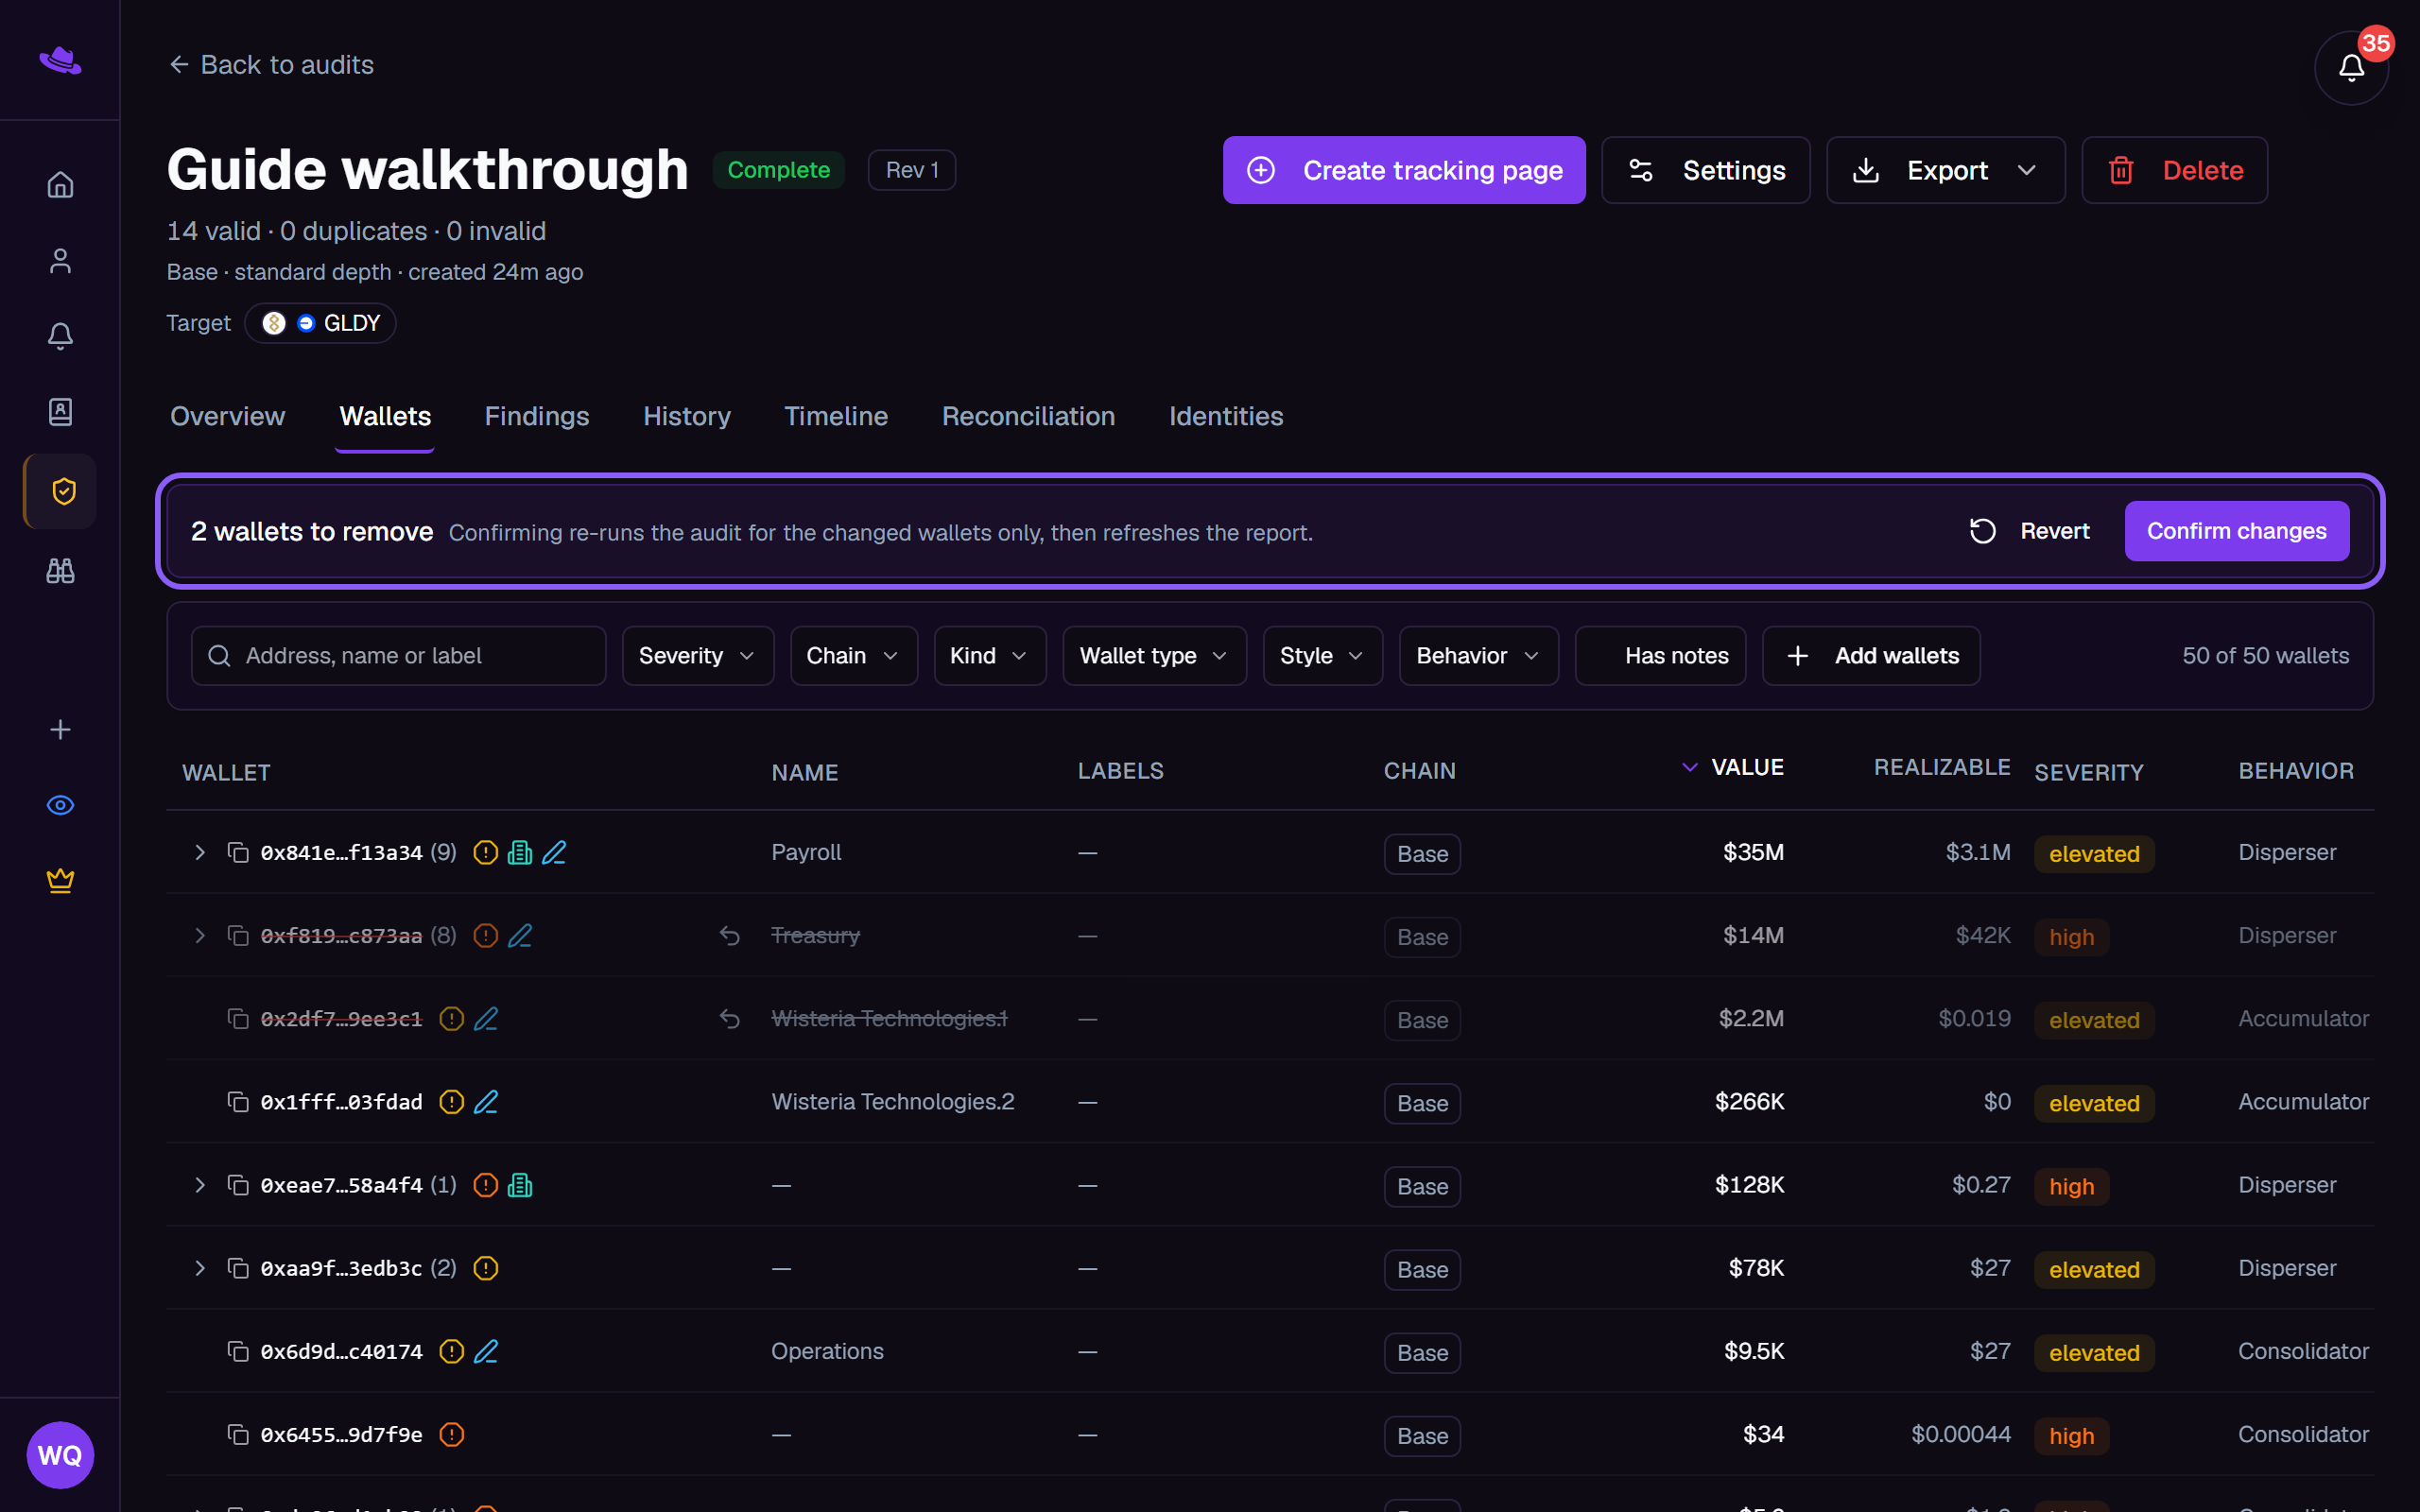Open the Style filter dropdown
2420x1512 pixels.
(x=1322, y=656)
